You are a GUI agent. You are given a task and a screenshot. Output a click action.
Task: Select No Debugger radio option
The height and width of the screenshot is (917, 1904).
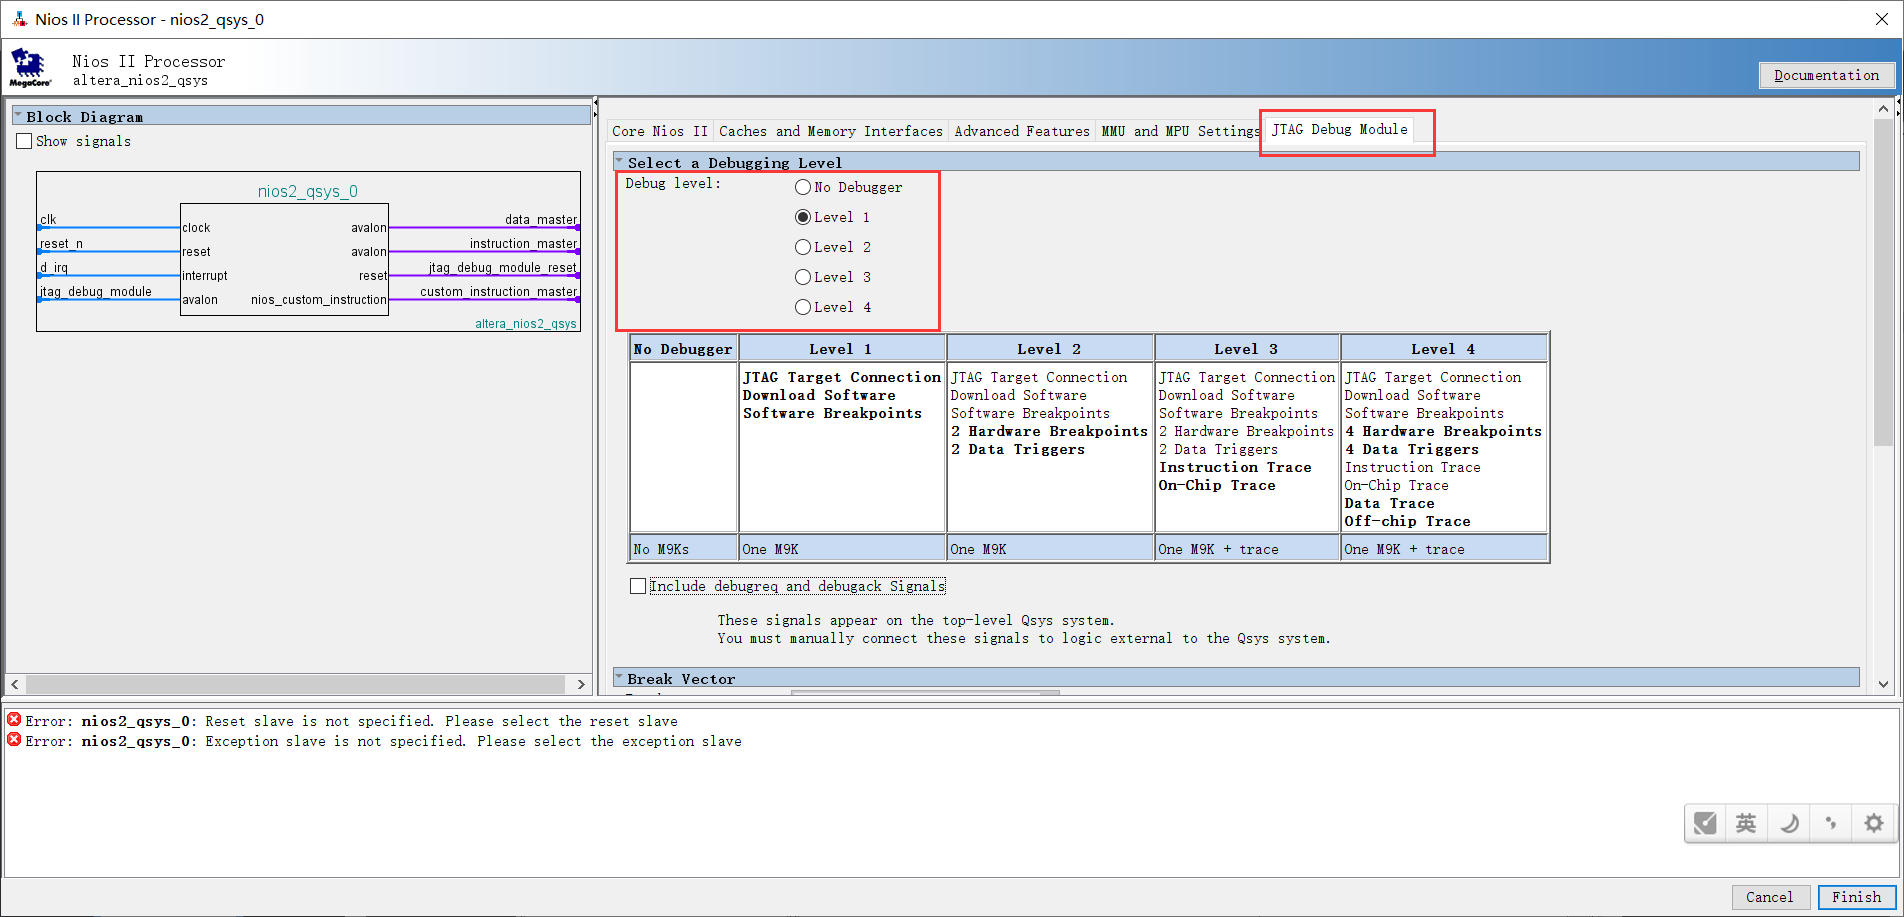[x=803, y=187]
